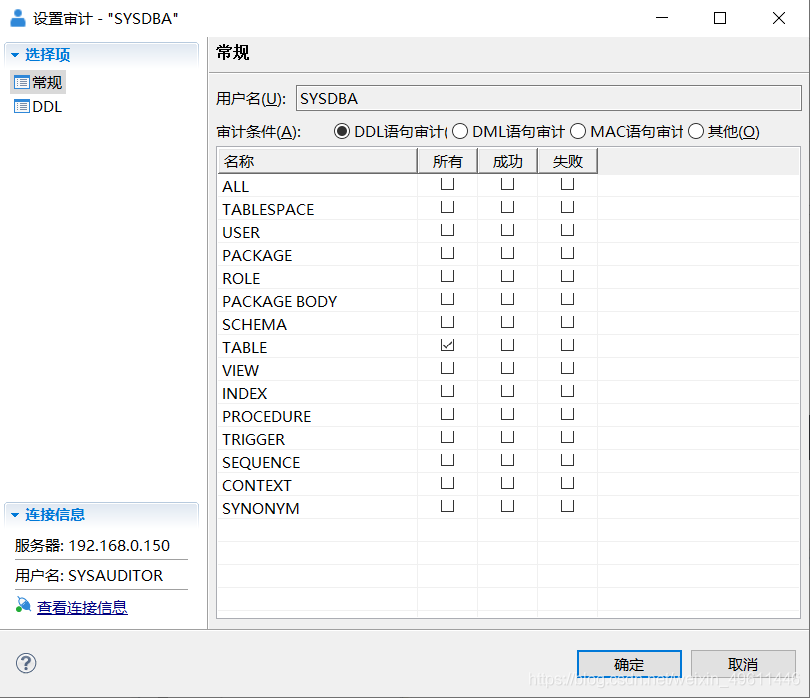Click the 用户名: SYSAUDITOR text
The width and height of the screenshot is (810, 698).
pyautogui.click(x=89, y=576)
